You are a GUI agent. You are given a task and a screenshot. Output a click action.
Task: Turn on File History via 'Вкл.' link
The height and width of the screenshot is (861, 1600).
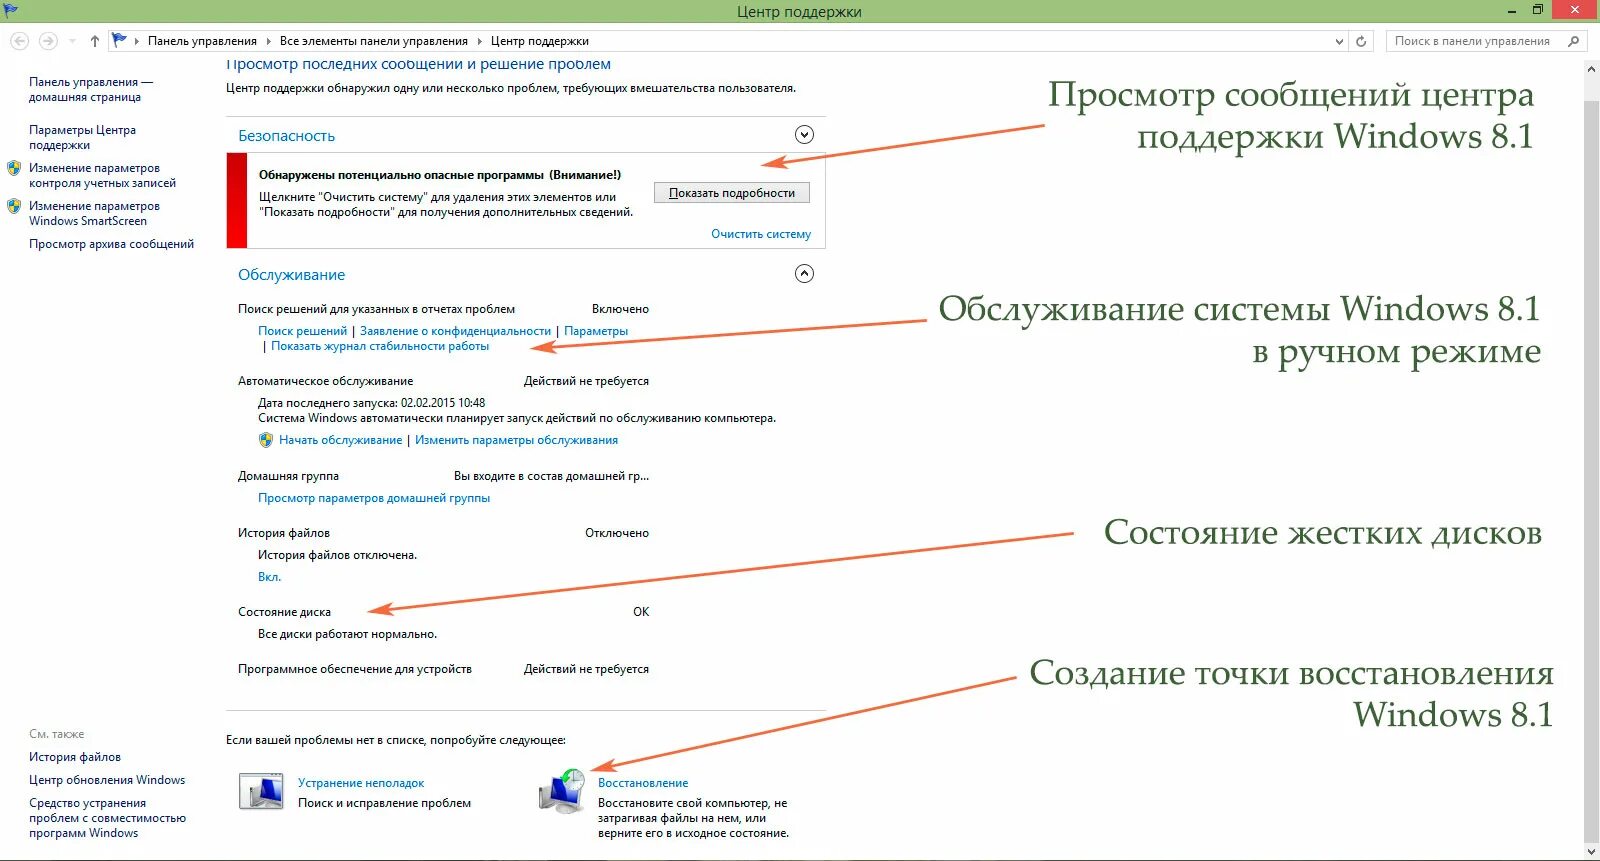coord(269,577)
